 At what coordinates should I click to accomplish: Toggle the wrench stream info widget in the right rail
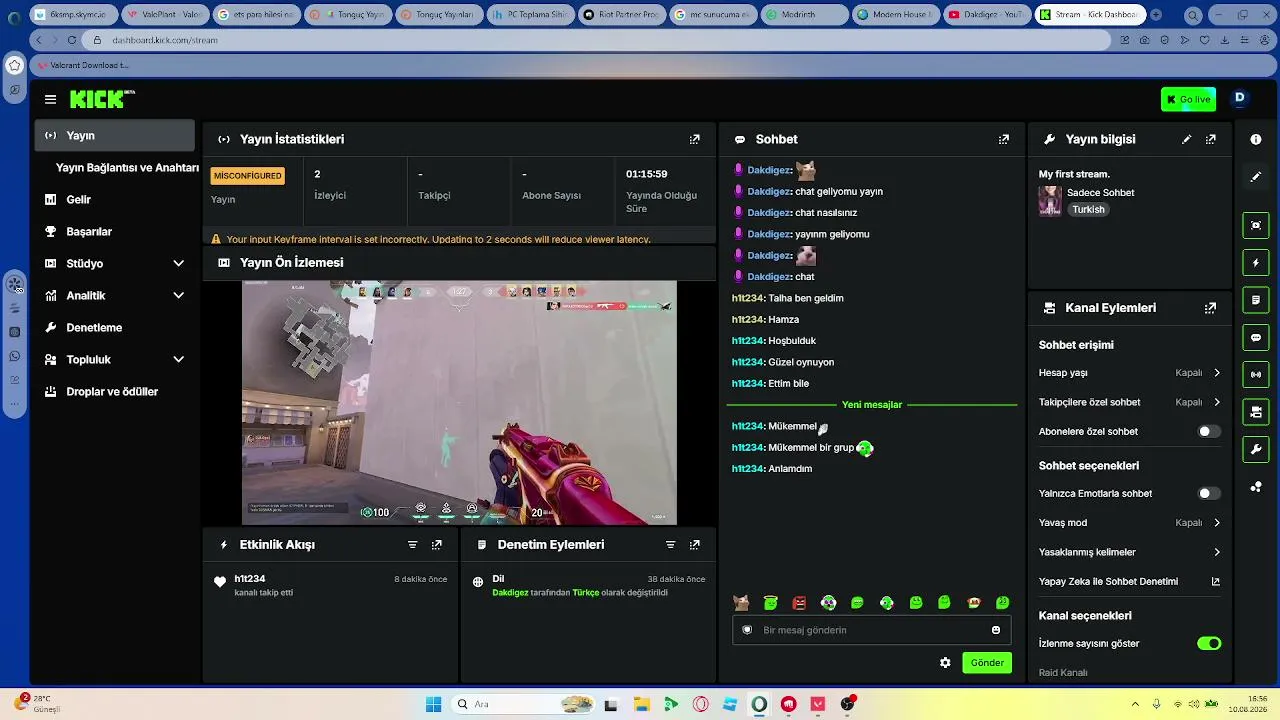coord(1256,449)
